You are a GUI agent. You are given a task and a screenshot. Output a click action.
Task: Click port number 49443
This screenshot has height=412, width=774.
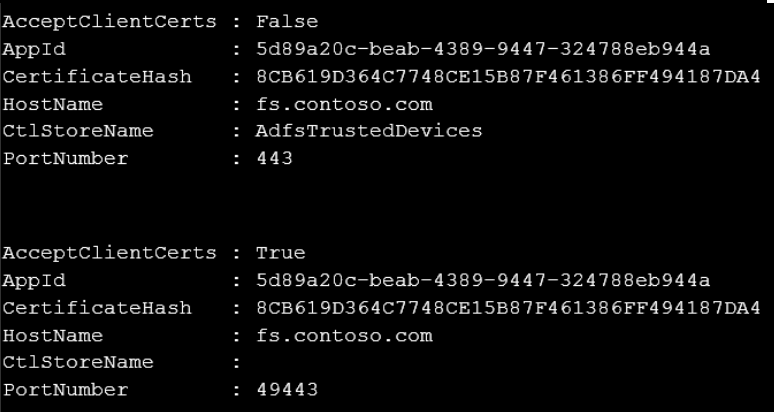(x=287, y=390)
